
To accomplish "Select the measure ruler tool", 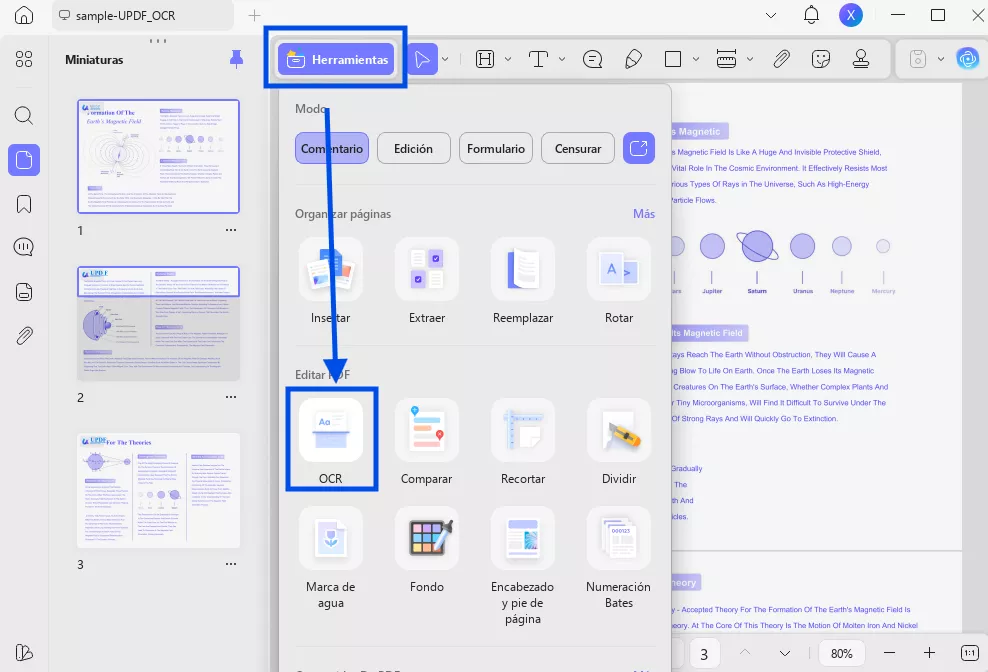I will 727,59.
